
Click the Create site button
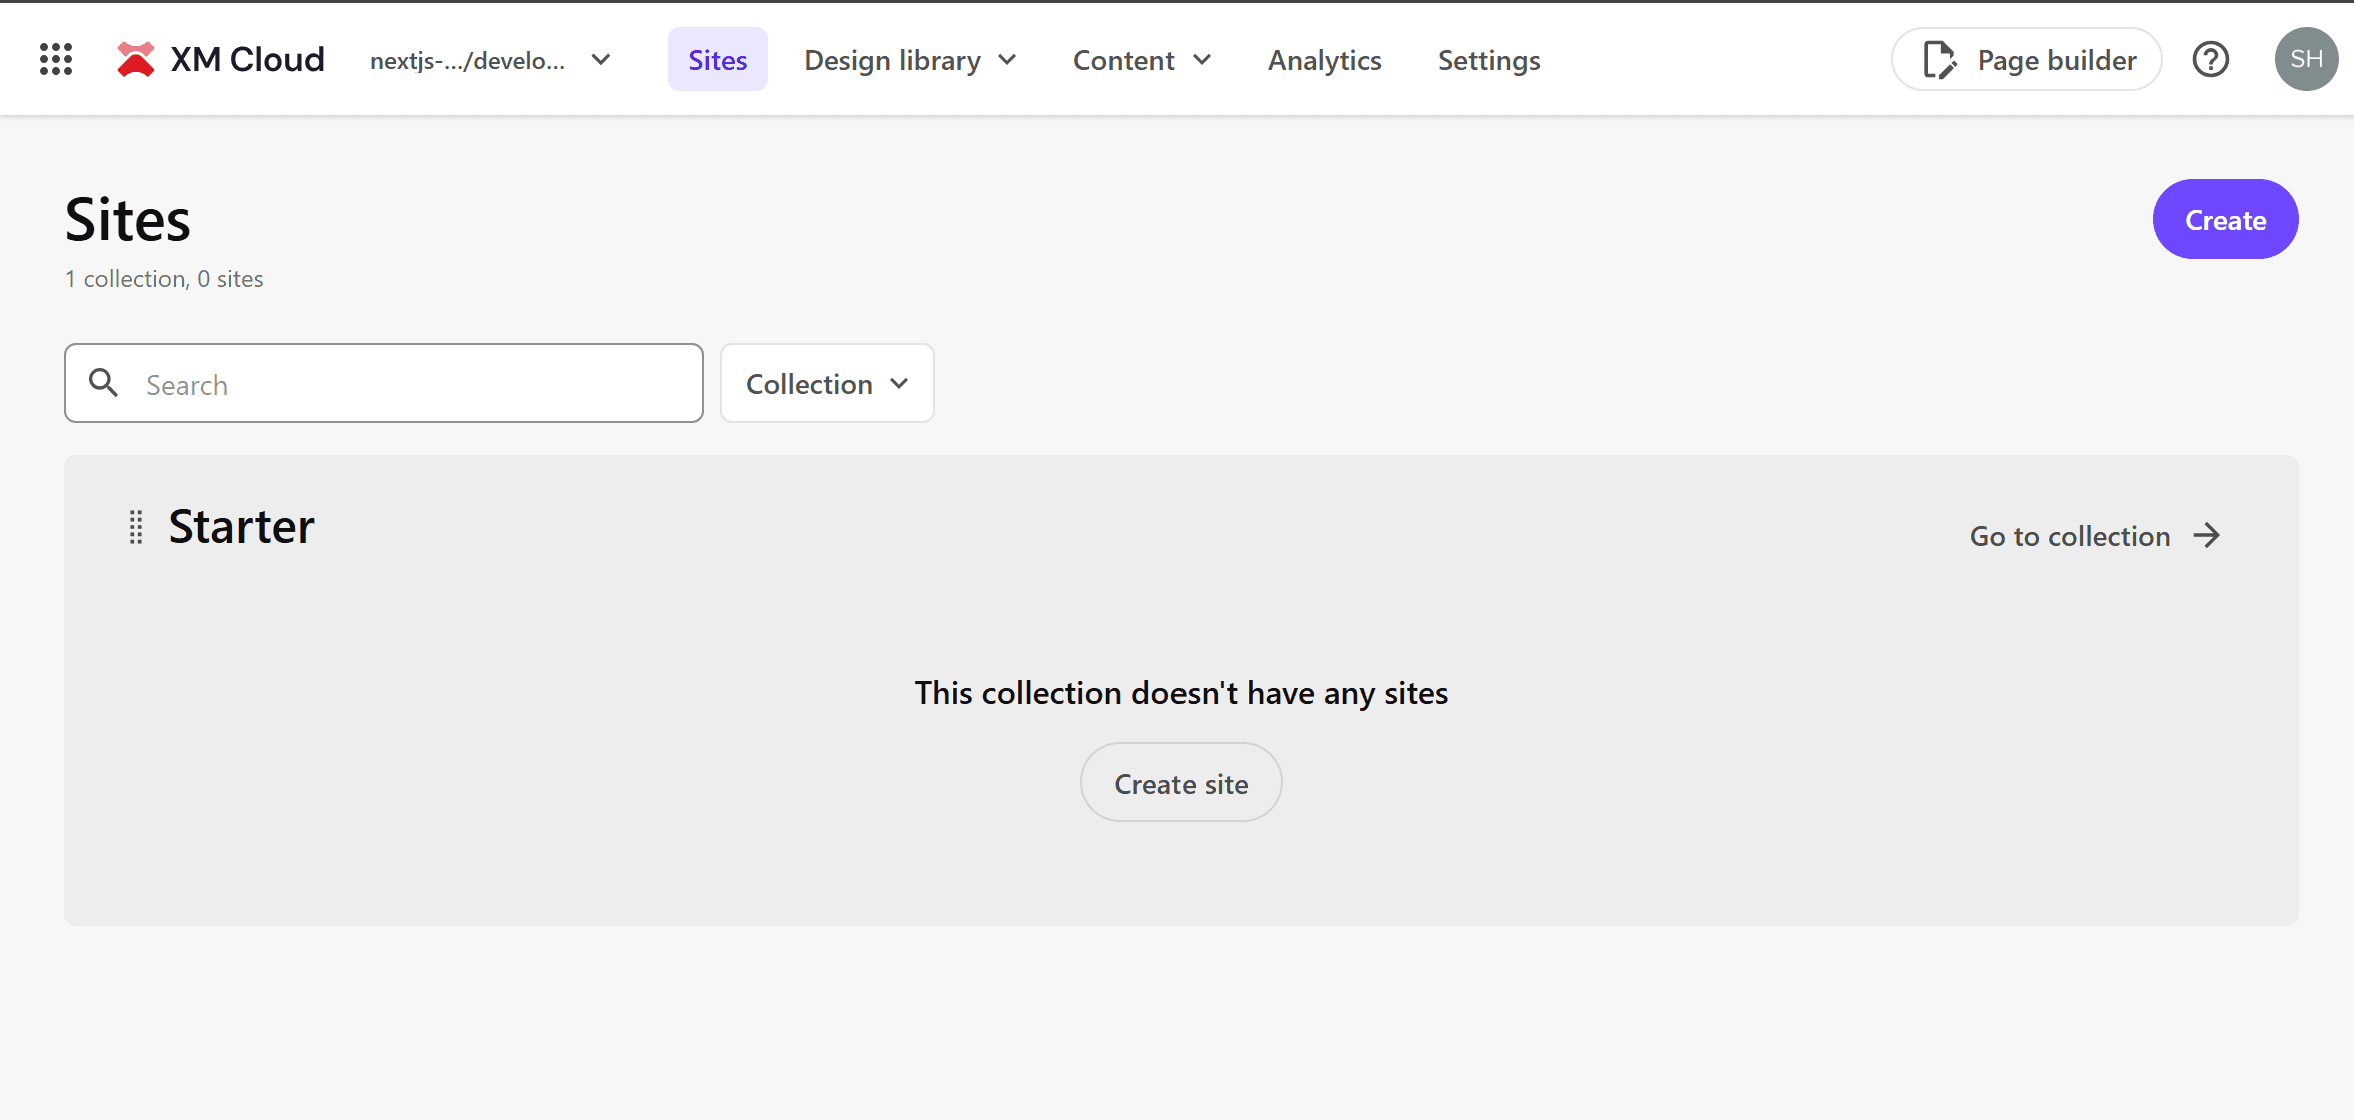click(x=1180, y=783)
